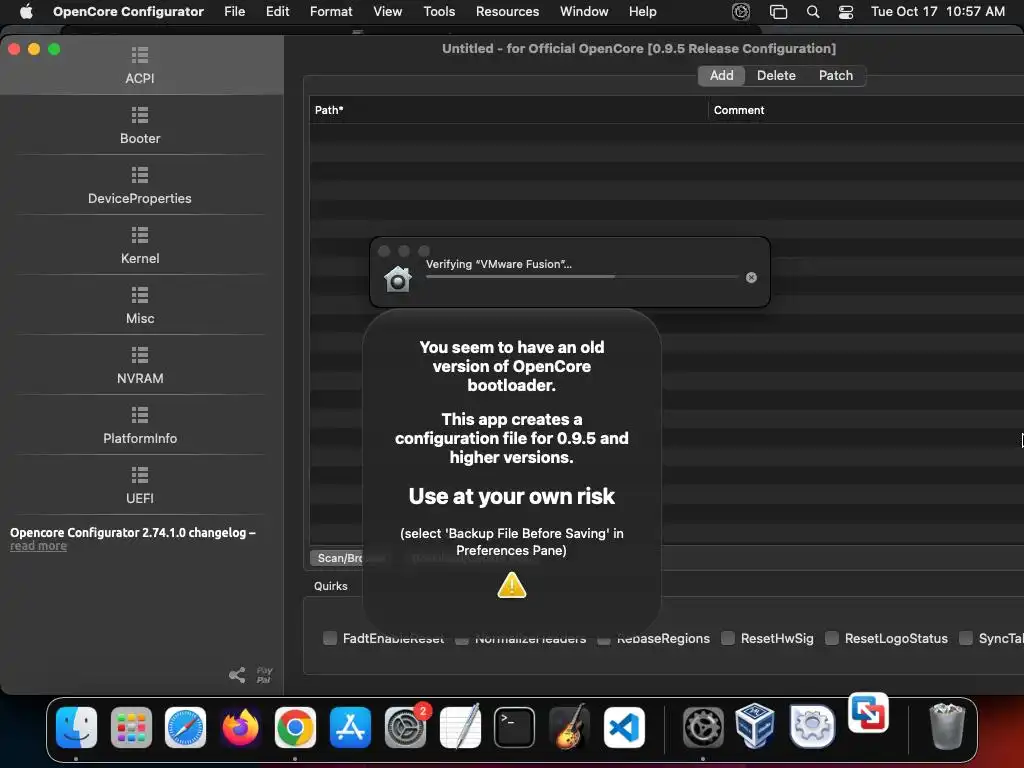The image size is (1024, 768).
Task: Open the Booter section in sidebar
Action: click(x=140, y=125)
